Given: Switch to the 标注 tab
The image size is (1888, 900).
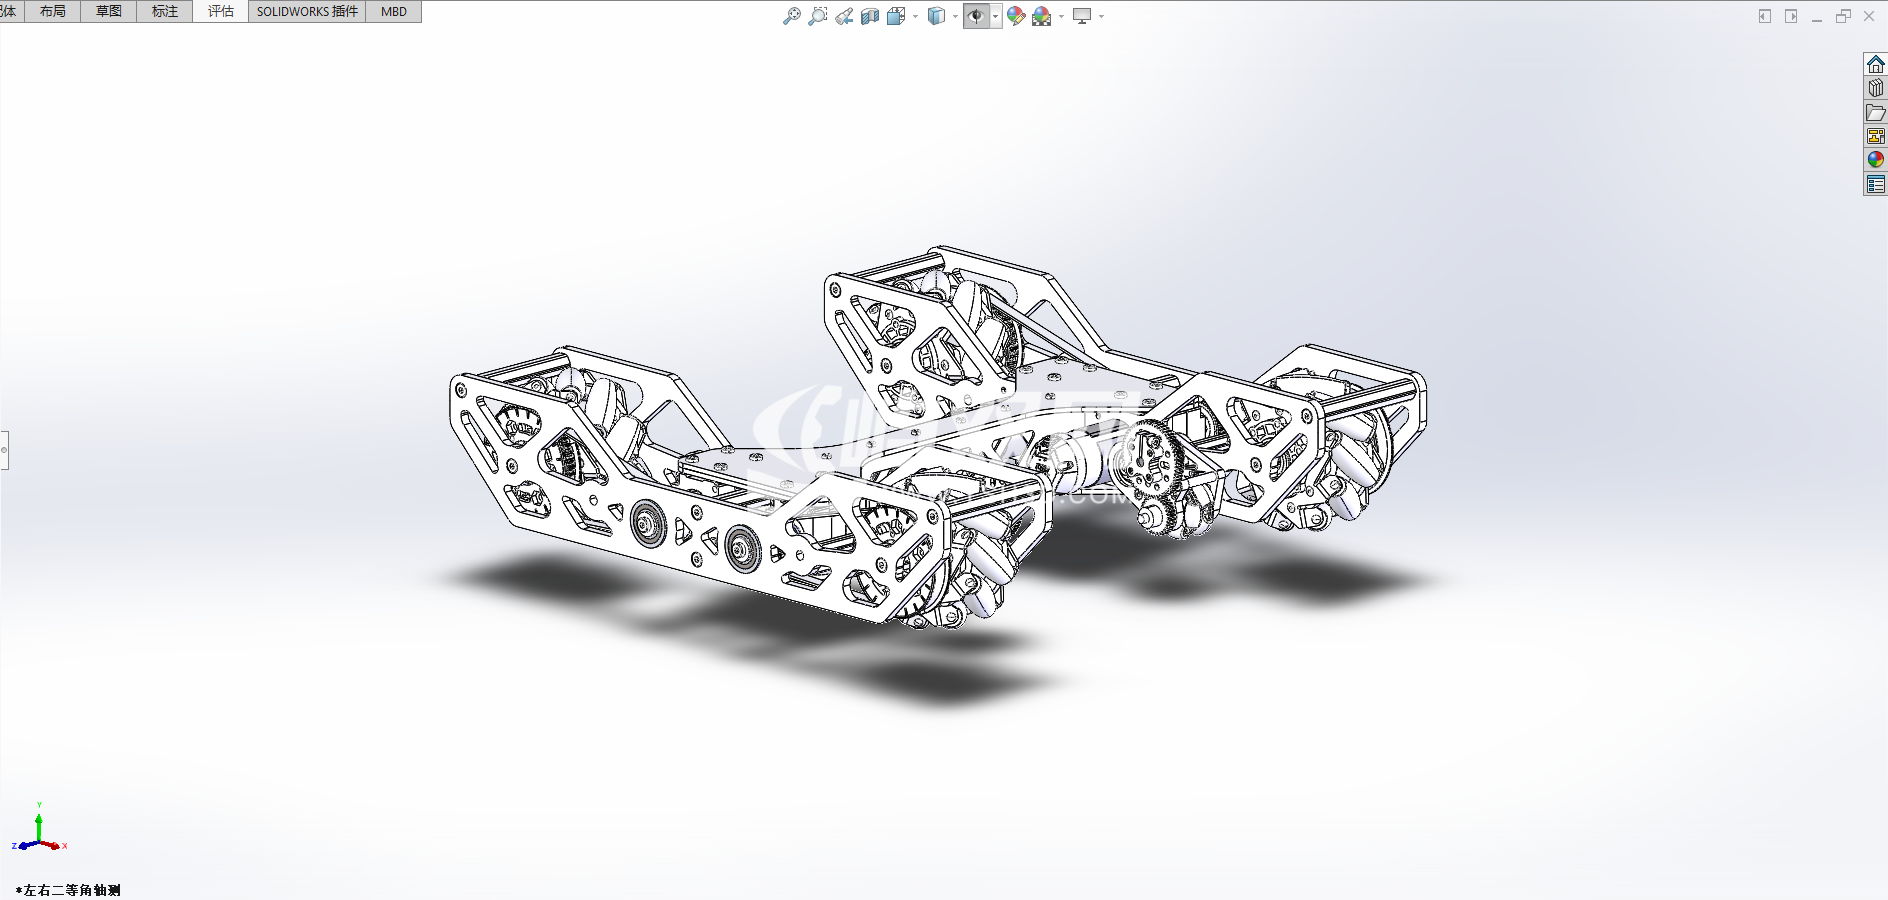Looking at the screenshot, I should click(x=165, y=11).
